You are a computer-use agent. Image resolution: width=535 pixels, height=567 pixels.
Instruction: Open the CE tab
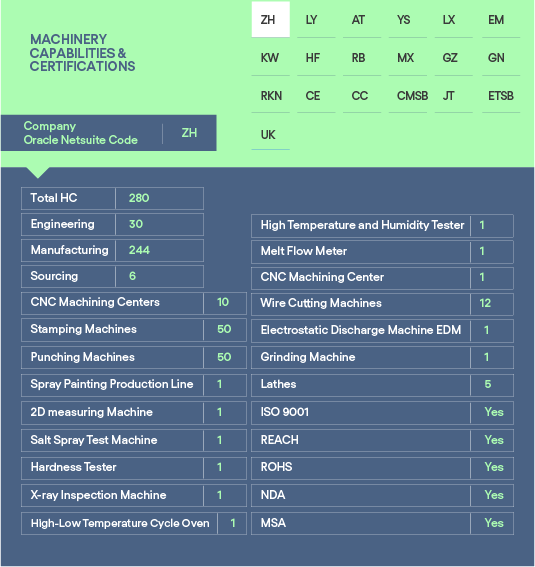316,96
